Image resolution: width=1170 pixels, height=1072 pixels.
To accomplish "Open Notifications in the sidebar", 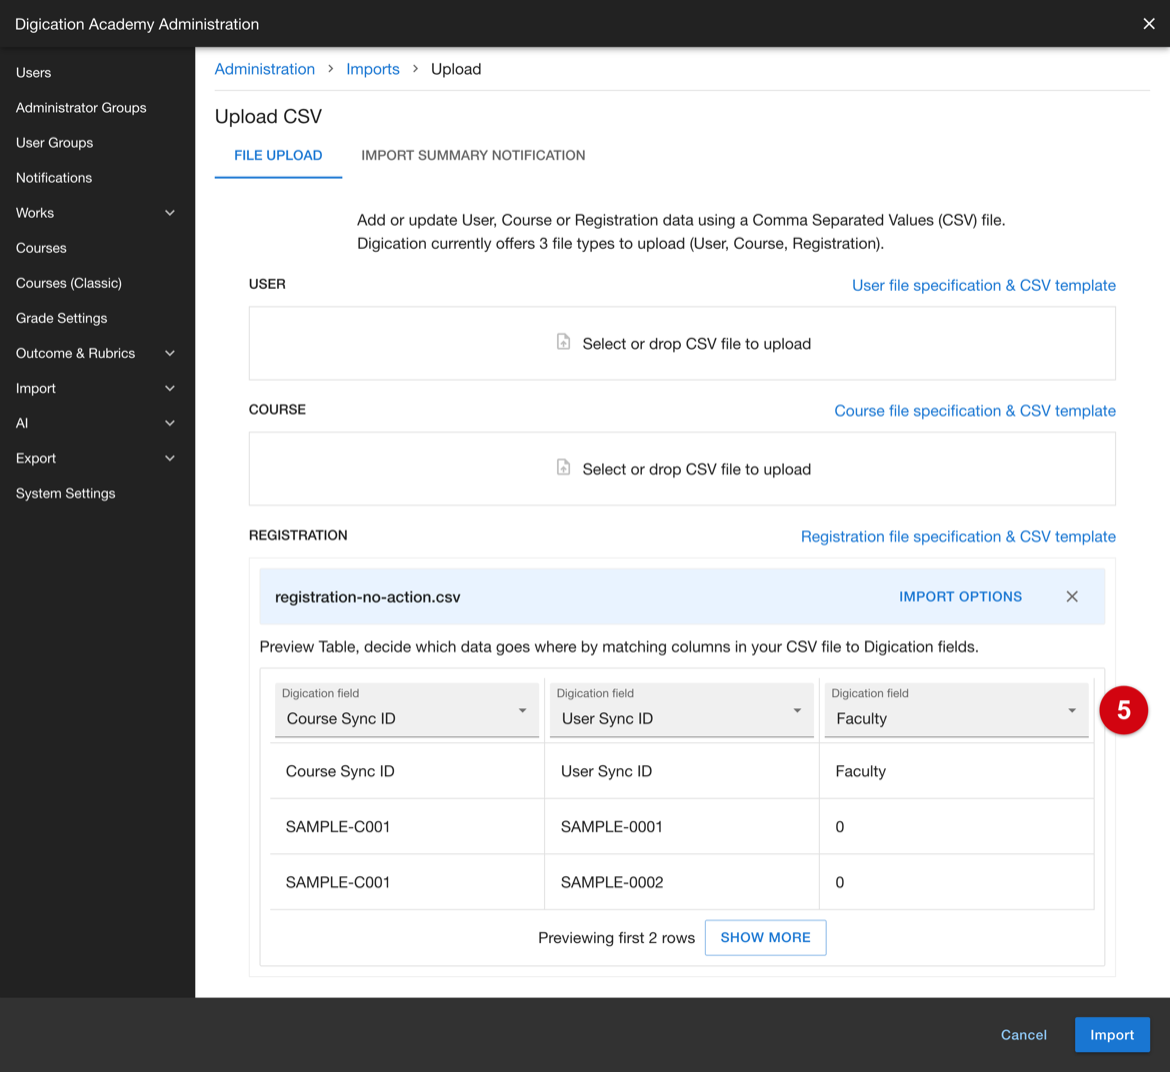I will pos(54,178).
